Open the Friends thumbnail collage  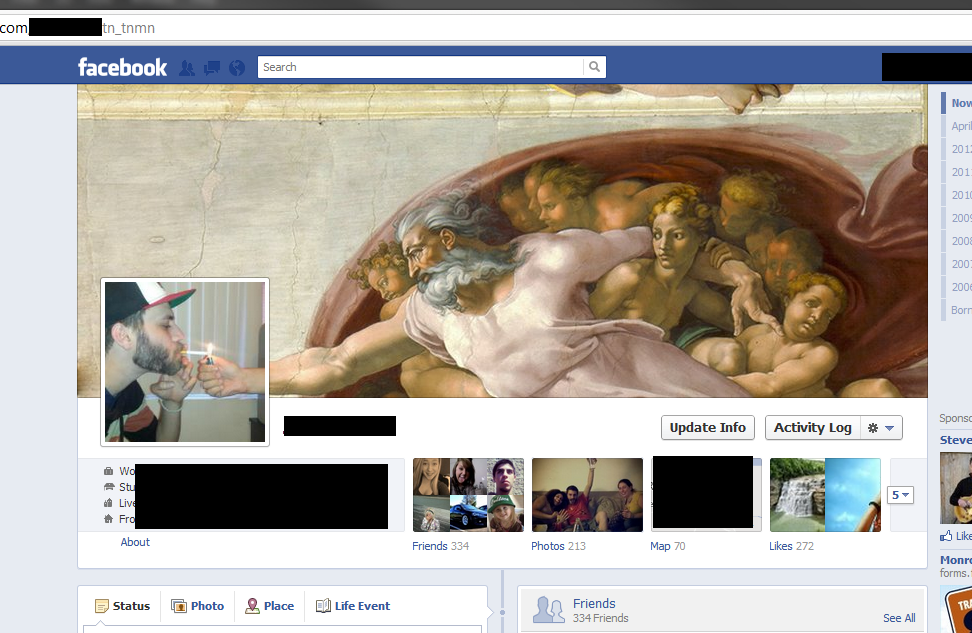468,495
